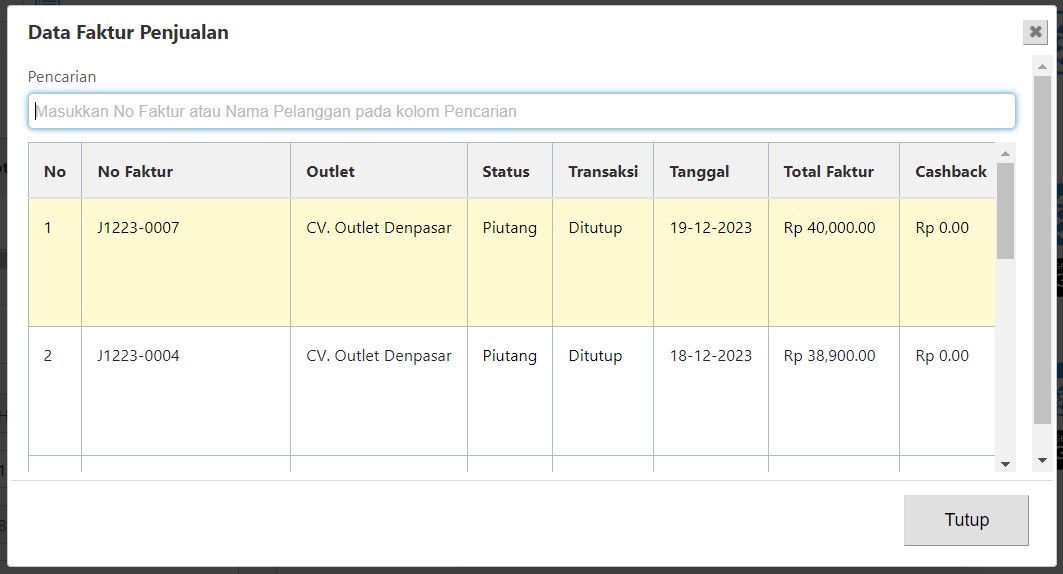Click the 18-12-2023 date cell
This screenshot has height=574, width=1063.
[x=710, y=356]
